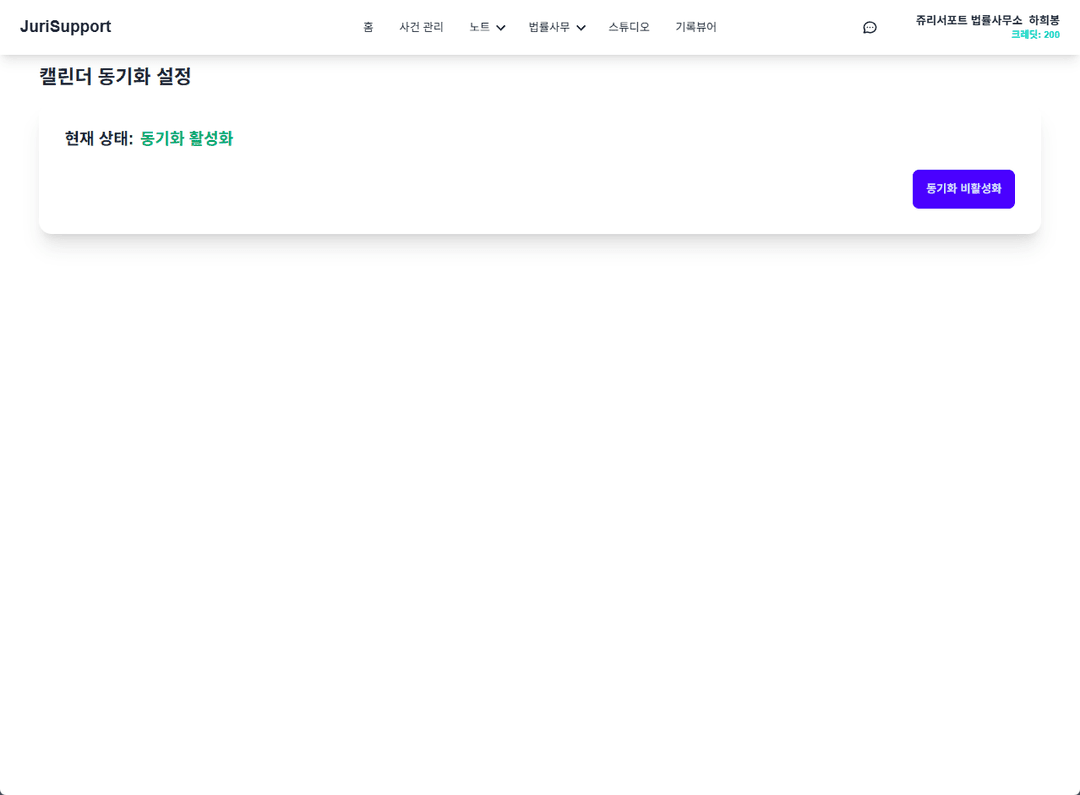This screenshot has height=795, width=1080.
Task: Select 스튜디오 from the navigation
Action: (x=629, y=27)
